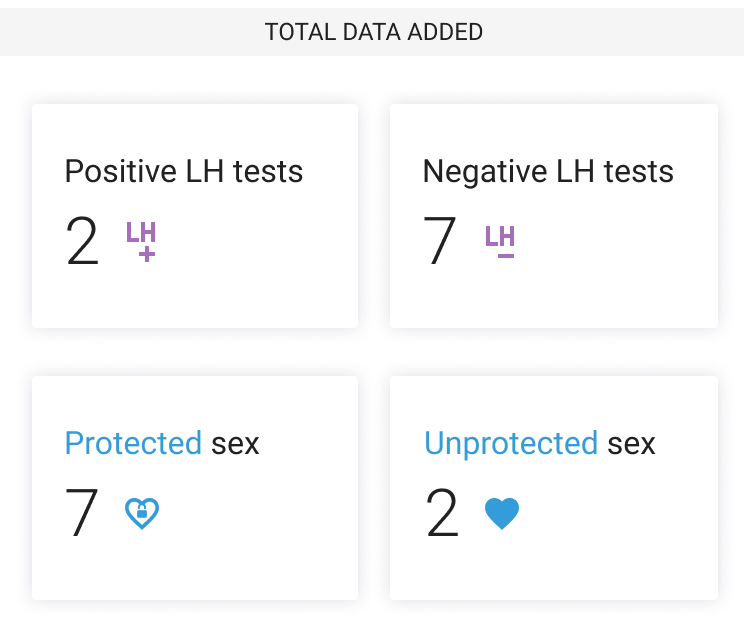Click the blue Unprotected link text
744x624 pixels.
[x=511, y=445]
